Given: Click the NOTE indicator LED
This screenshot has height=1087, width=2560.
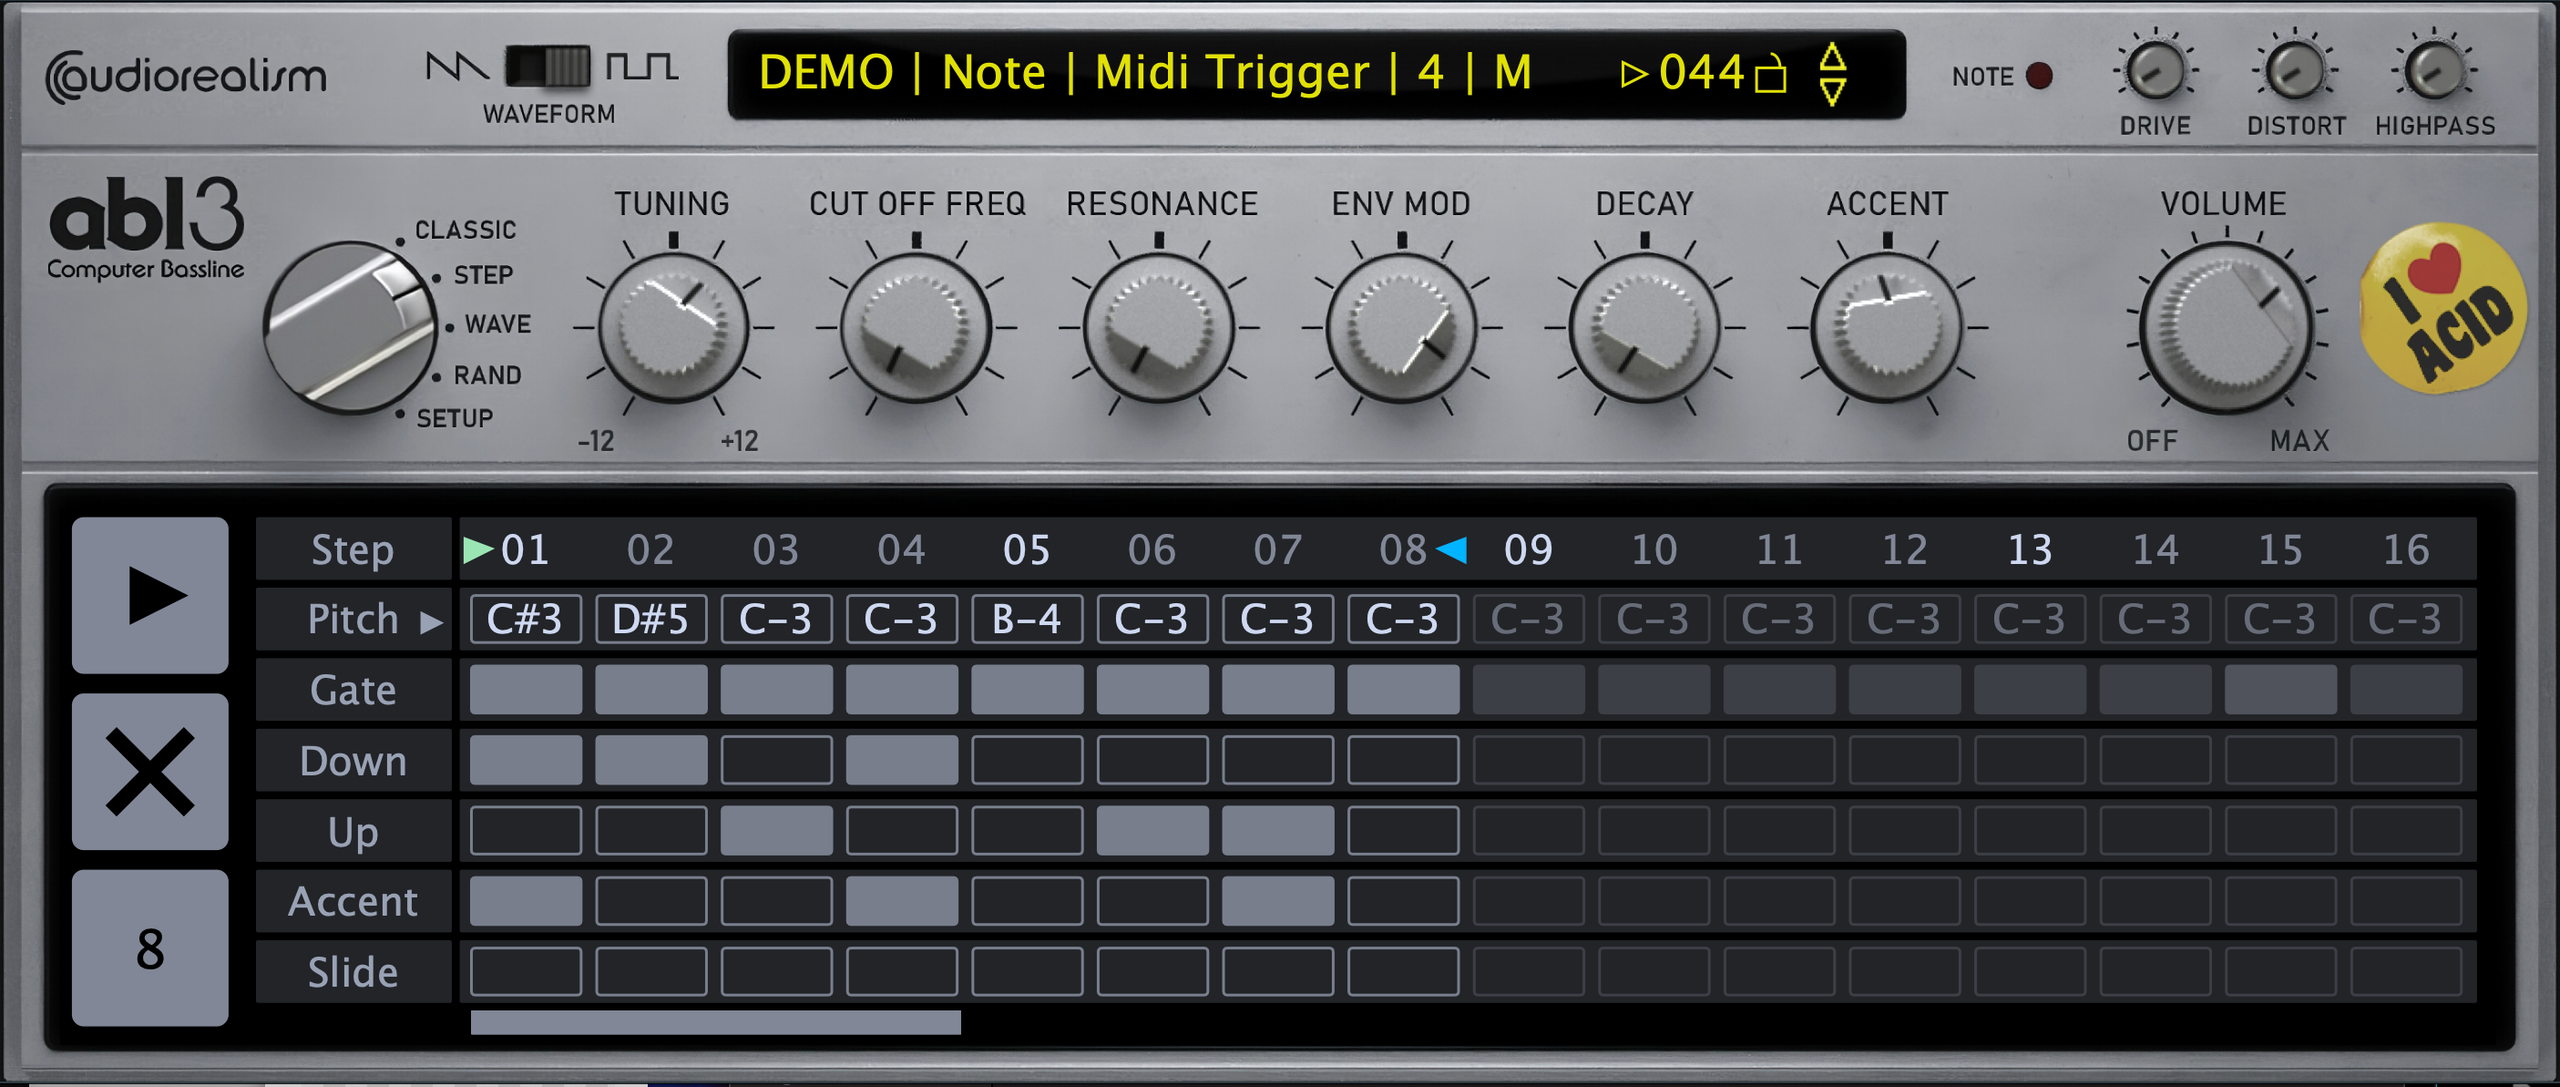Looking at the screenshot, I should coord(2039,75).
